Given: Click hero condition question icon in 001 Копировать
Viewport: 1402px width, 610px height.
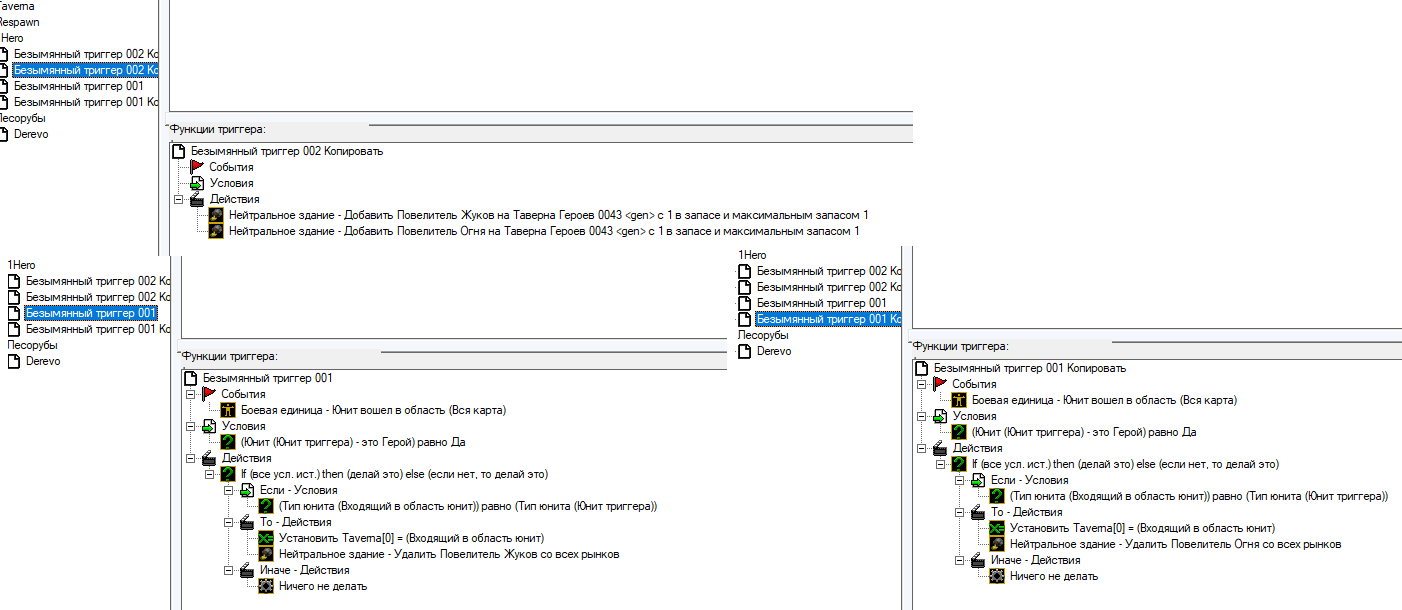Looking at the screenshot, I should [x=959, y=432].
